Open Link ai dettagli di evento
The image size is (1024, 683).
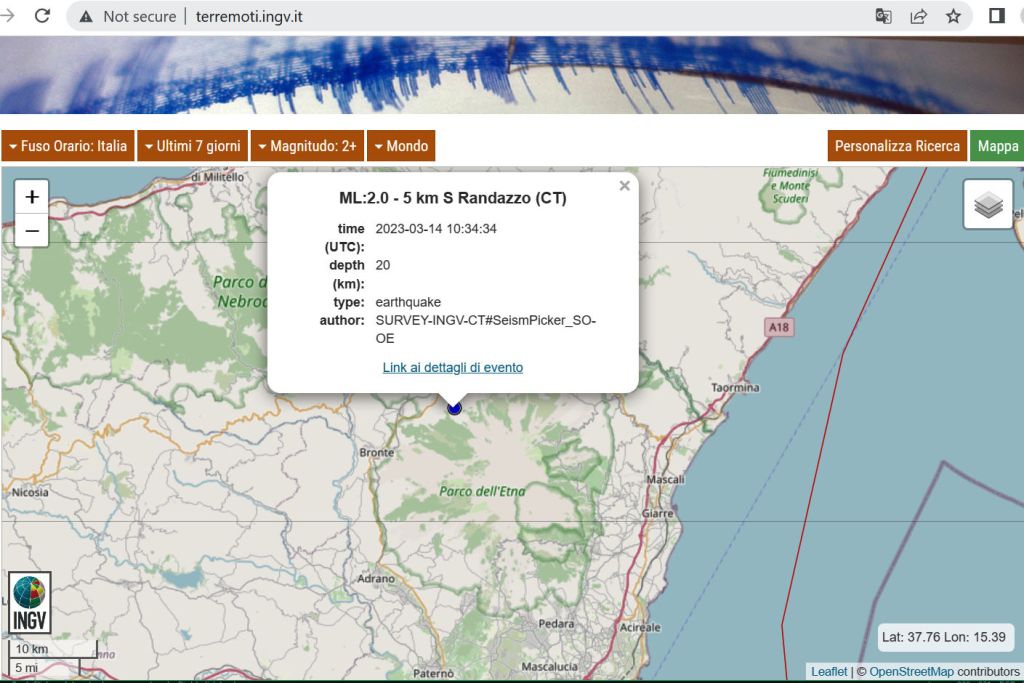tap(452, 367)
